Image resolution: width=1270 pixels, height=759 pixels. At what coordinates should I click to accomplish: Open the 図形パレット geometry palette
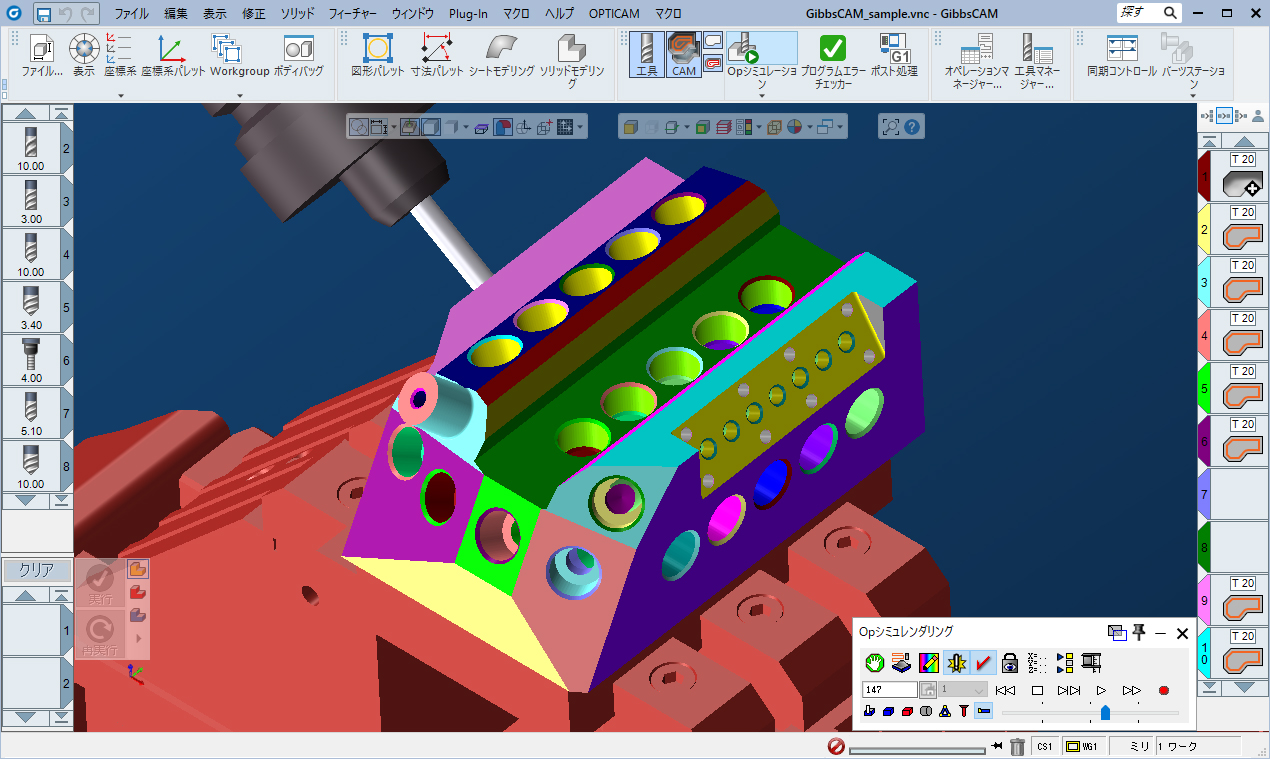point(377,56)
